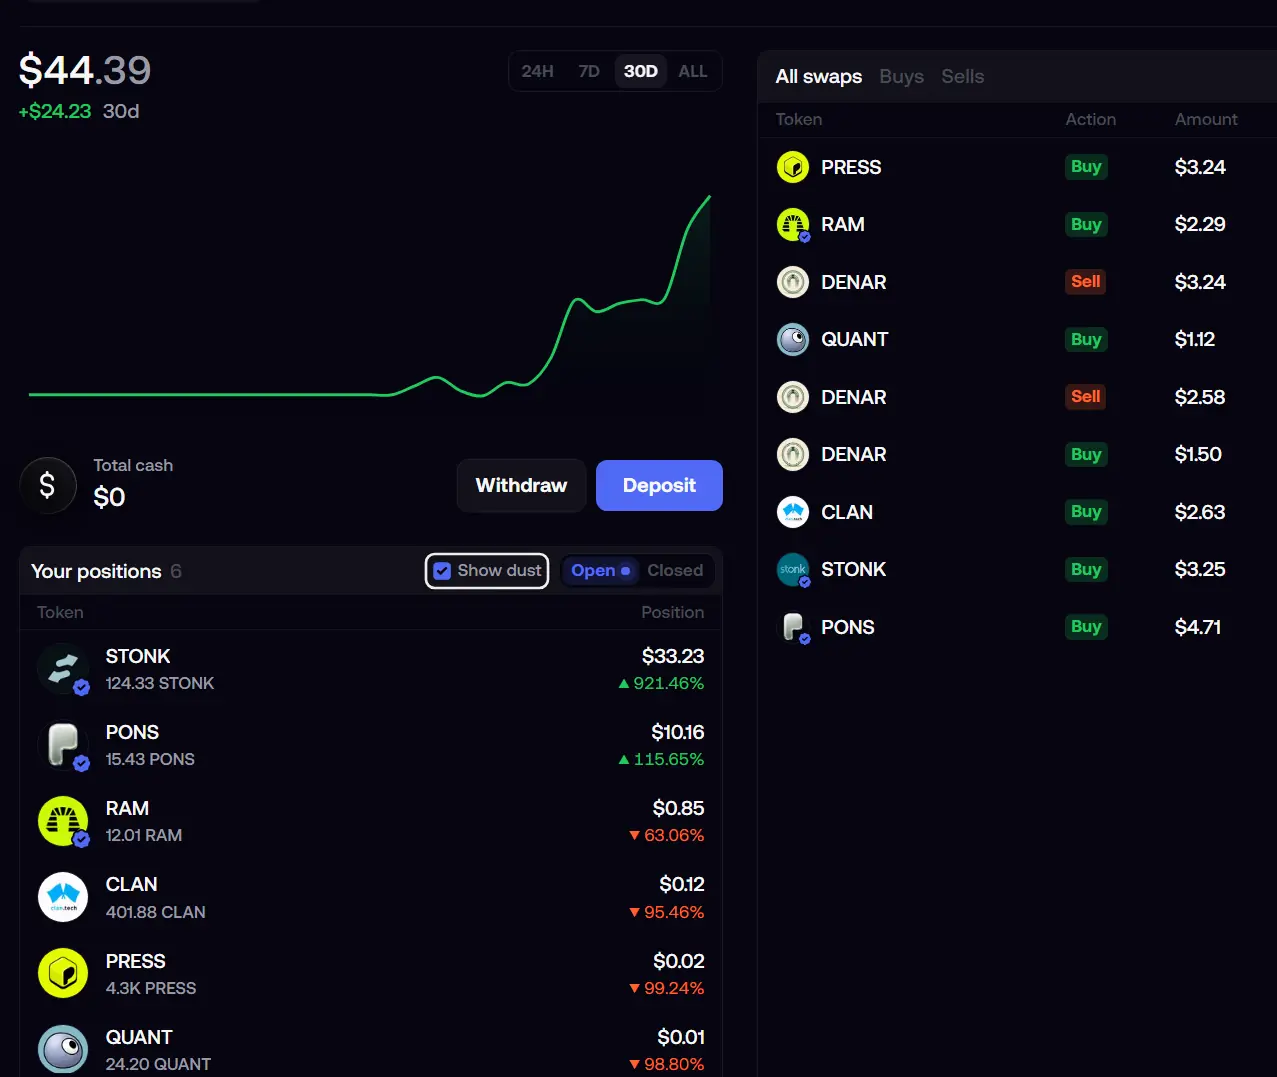Select the 24H chart range

(537, 71)
